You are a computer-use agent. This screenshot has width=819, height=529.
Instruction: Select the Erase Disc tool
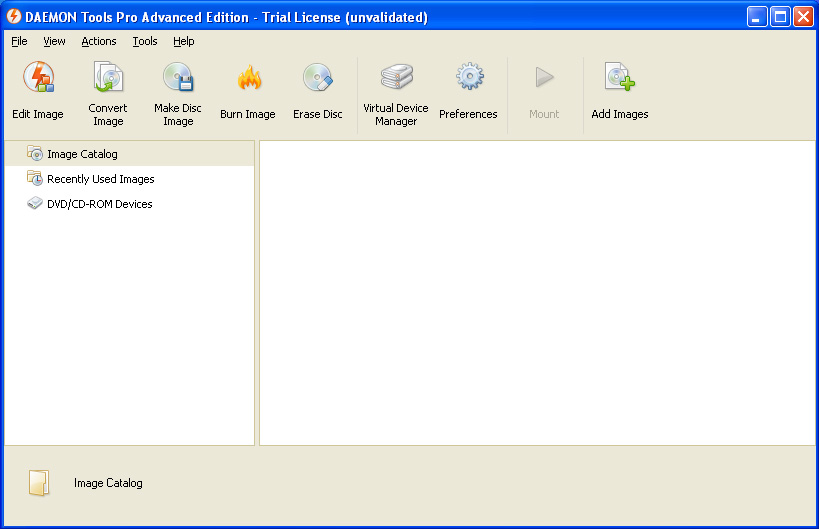(318, 91)
